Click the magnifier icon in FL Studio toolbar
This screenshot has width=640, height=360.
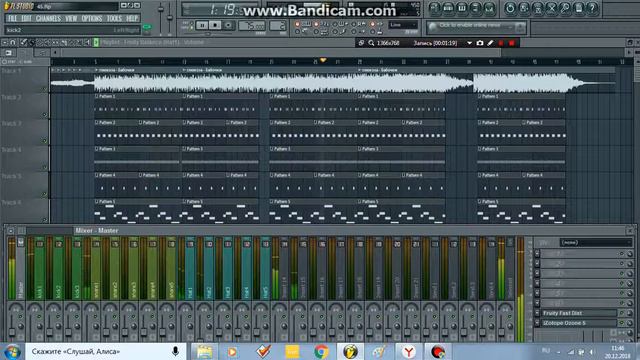pyautogui.click(x=565, y=8)
